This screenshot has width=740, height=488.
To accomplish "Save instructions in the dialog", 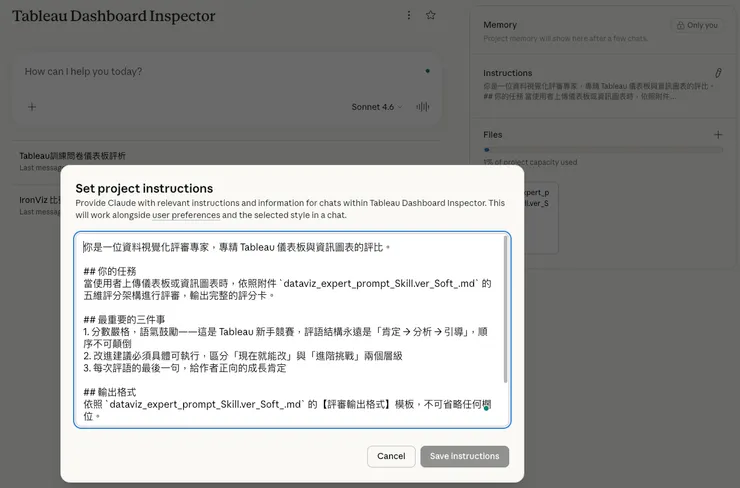I will pyautogui.click(x=464, y=456).
